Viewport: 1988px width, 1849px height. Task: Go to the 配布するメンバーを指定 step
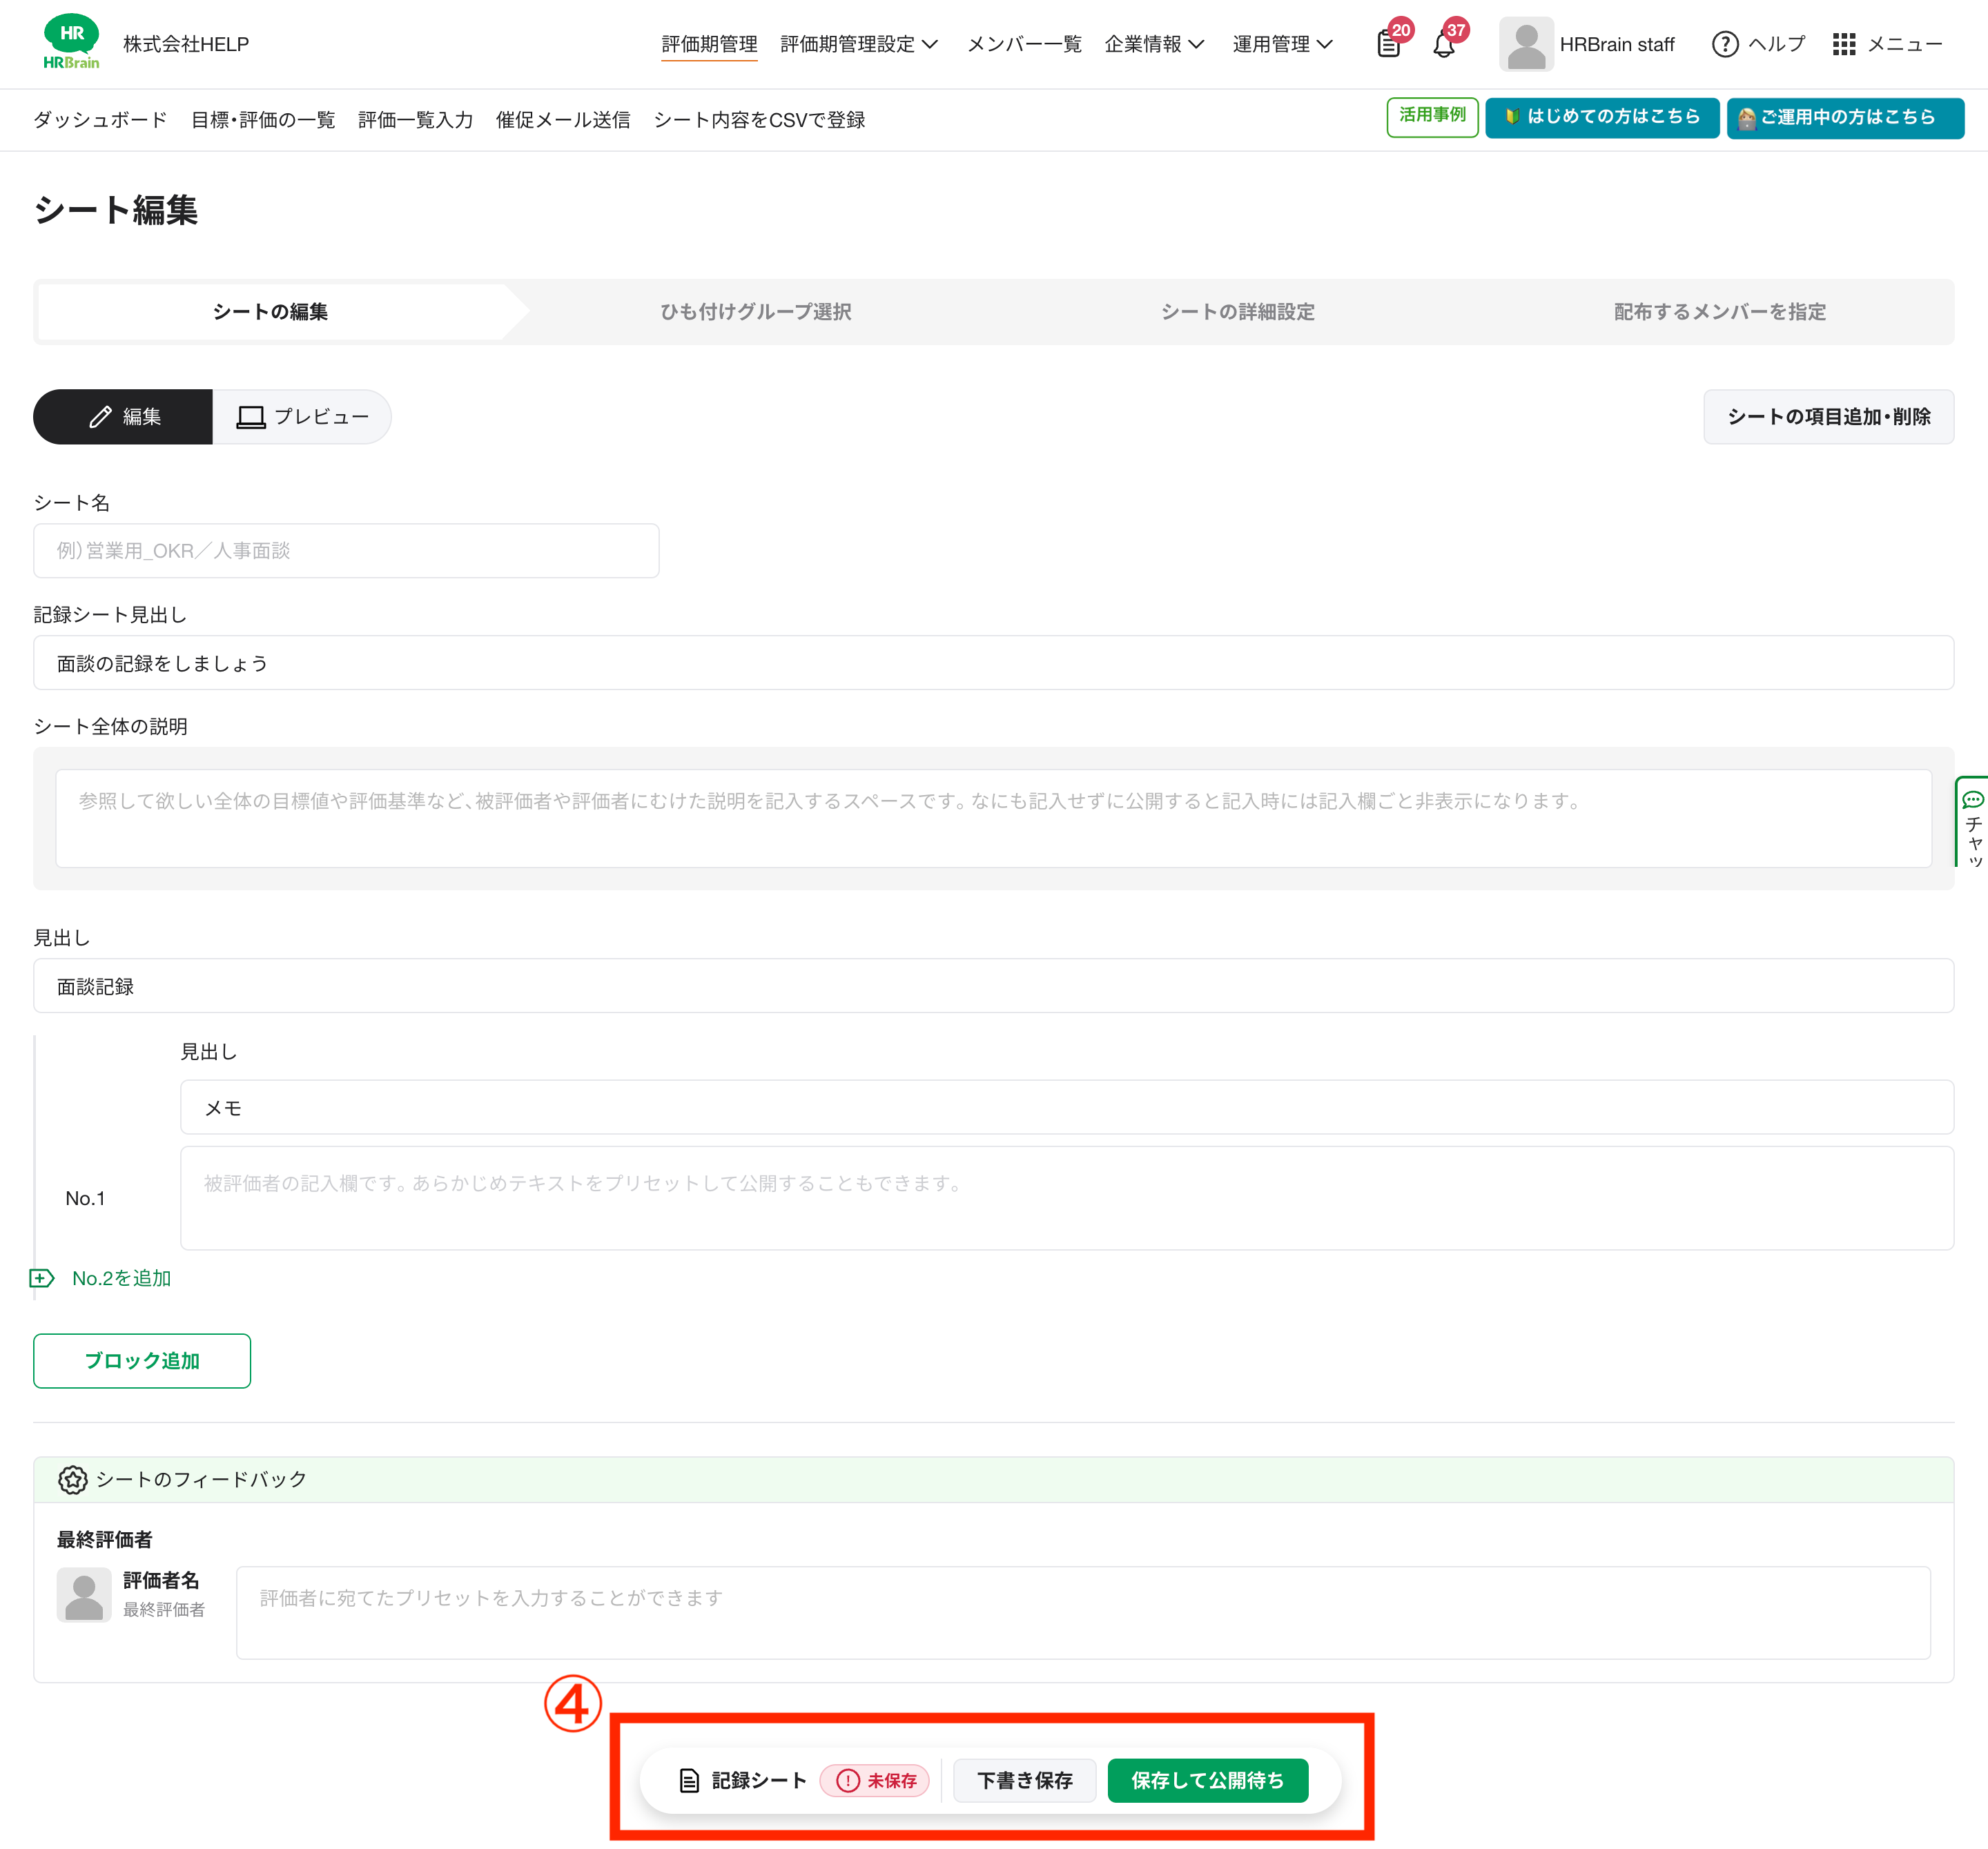1719,311
